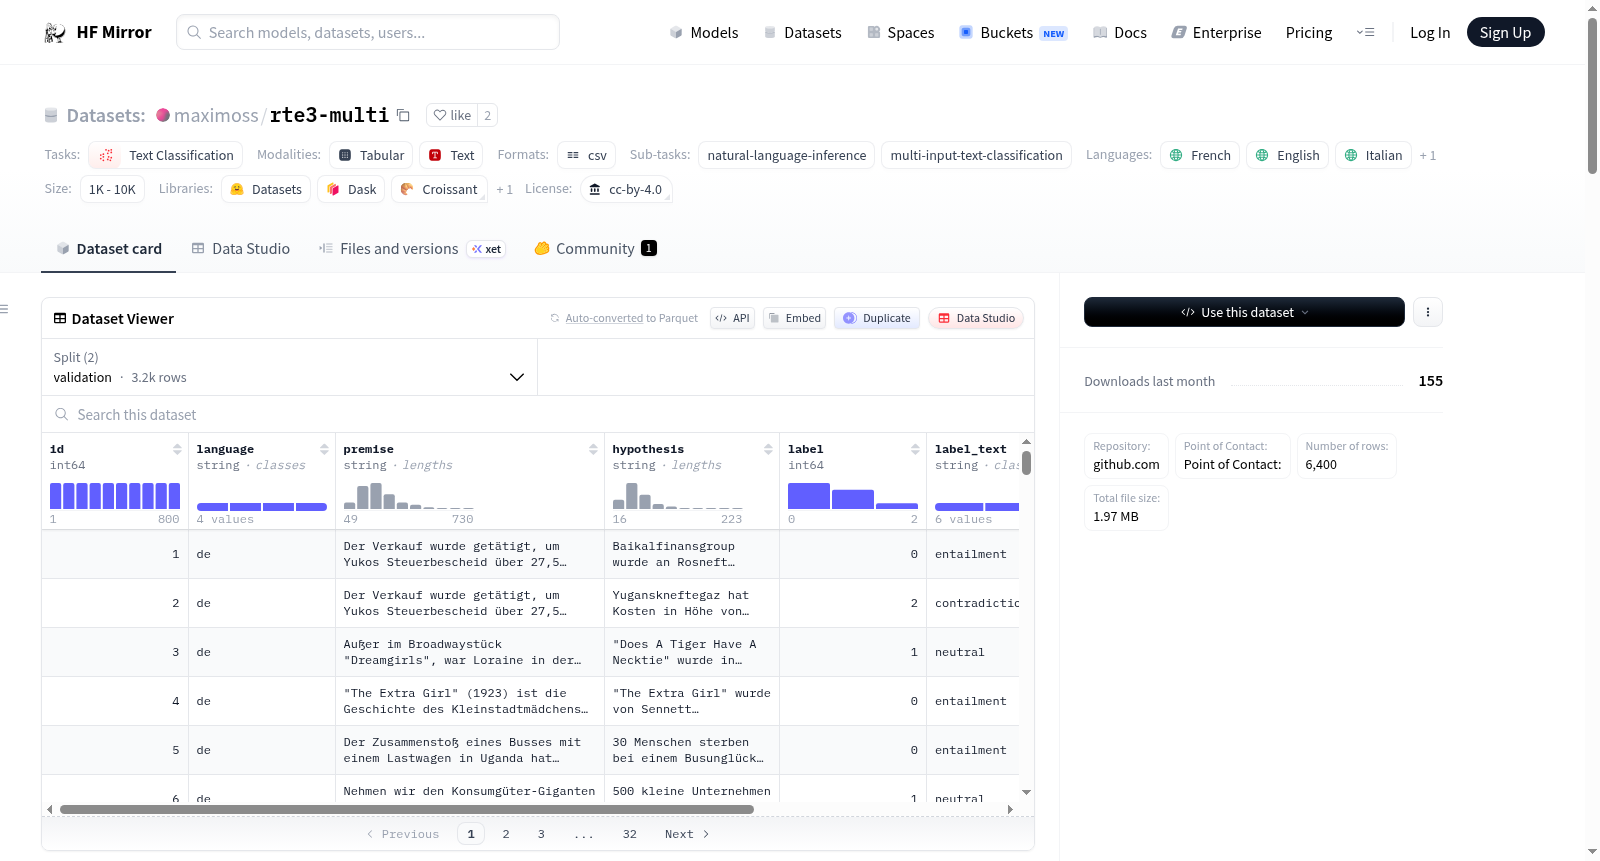
Task: Click the Log In link
Action: [1430, 33]
